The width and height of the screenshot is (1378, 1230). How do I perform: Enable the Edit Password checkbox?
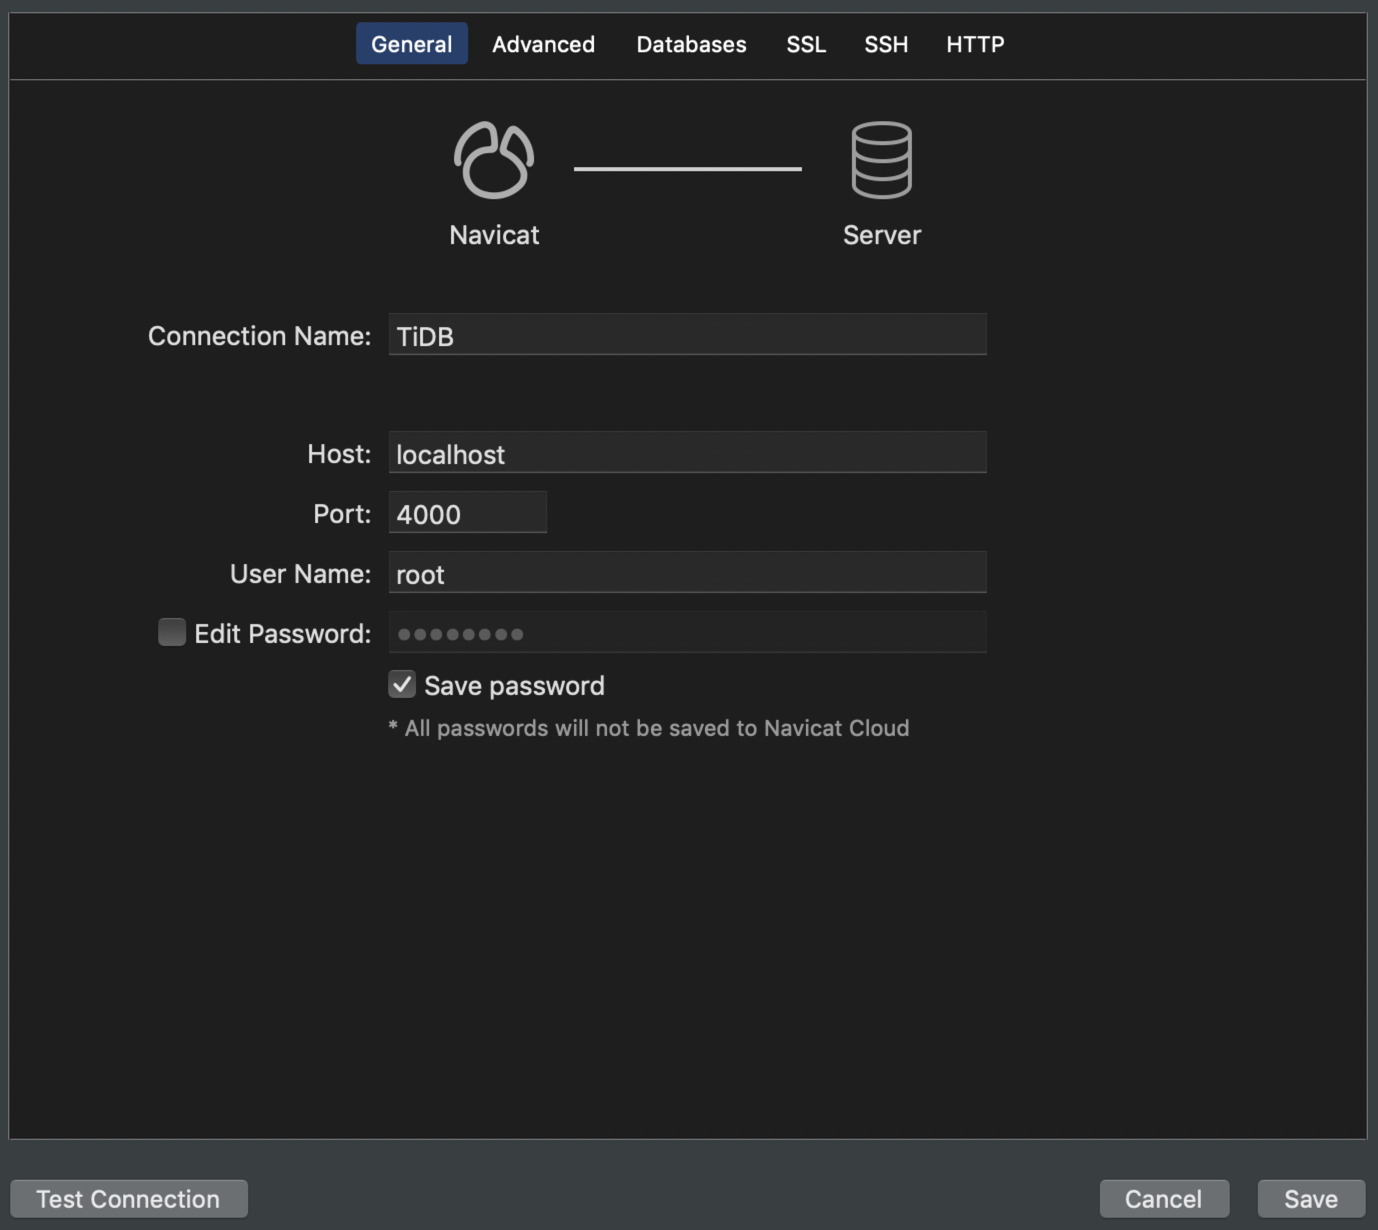point(172,632)
